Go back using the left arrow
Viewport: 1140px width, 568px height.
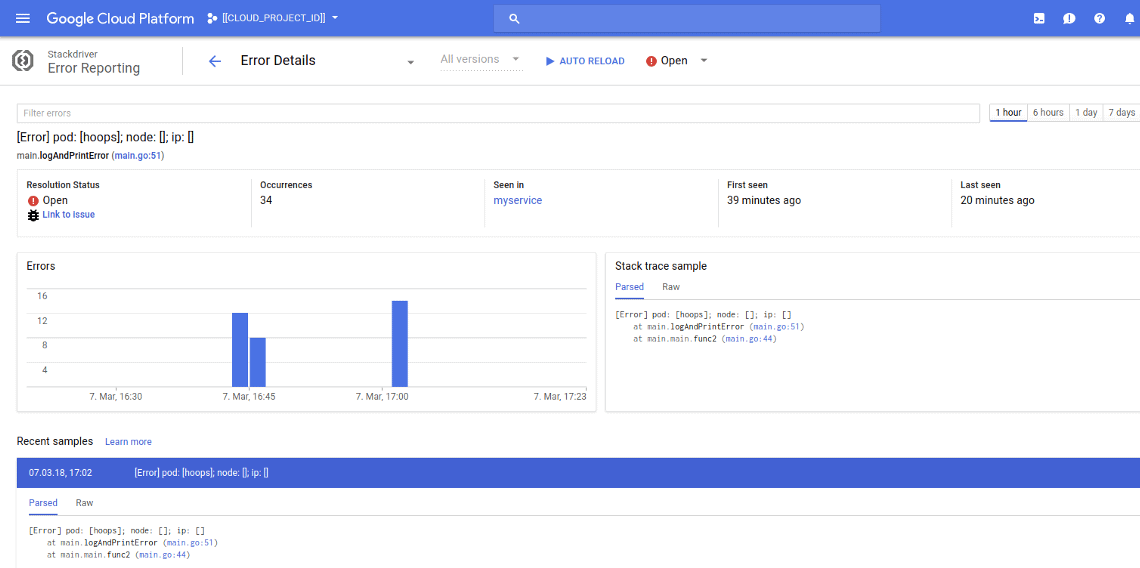214,61
